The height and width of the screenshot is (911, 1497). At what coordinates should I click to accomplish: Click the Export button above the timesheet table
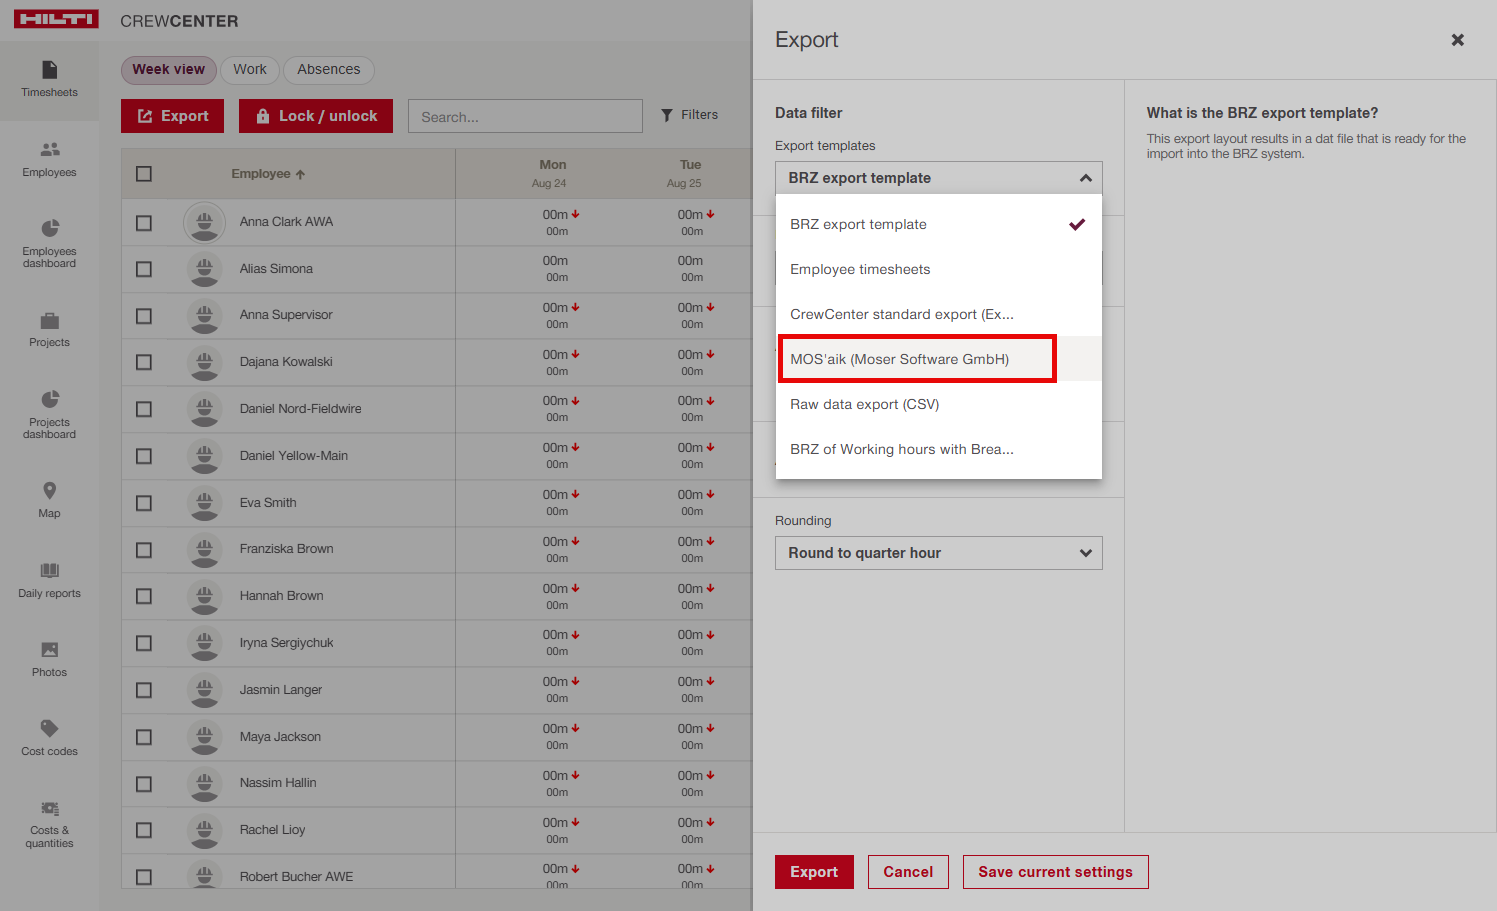[172, 116]
